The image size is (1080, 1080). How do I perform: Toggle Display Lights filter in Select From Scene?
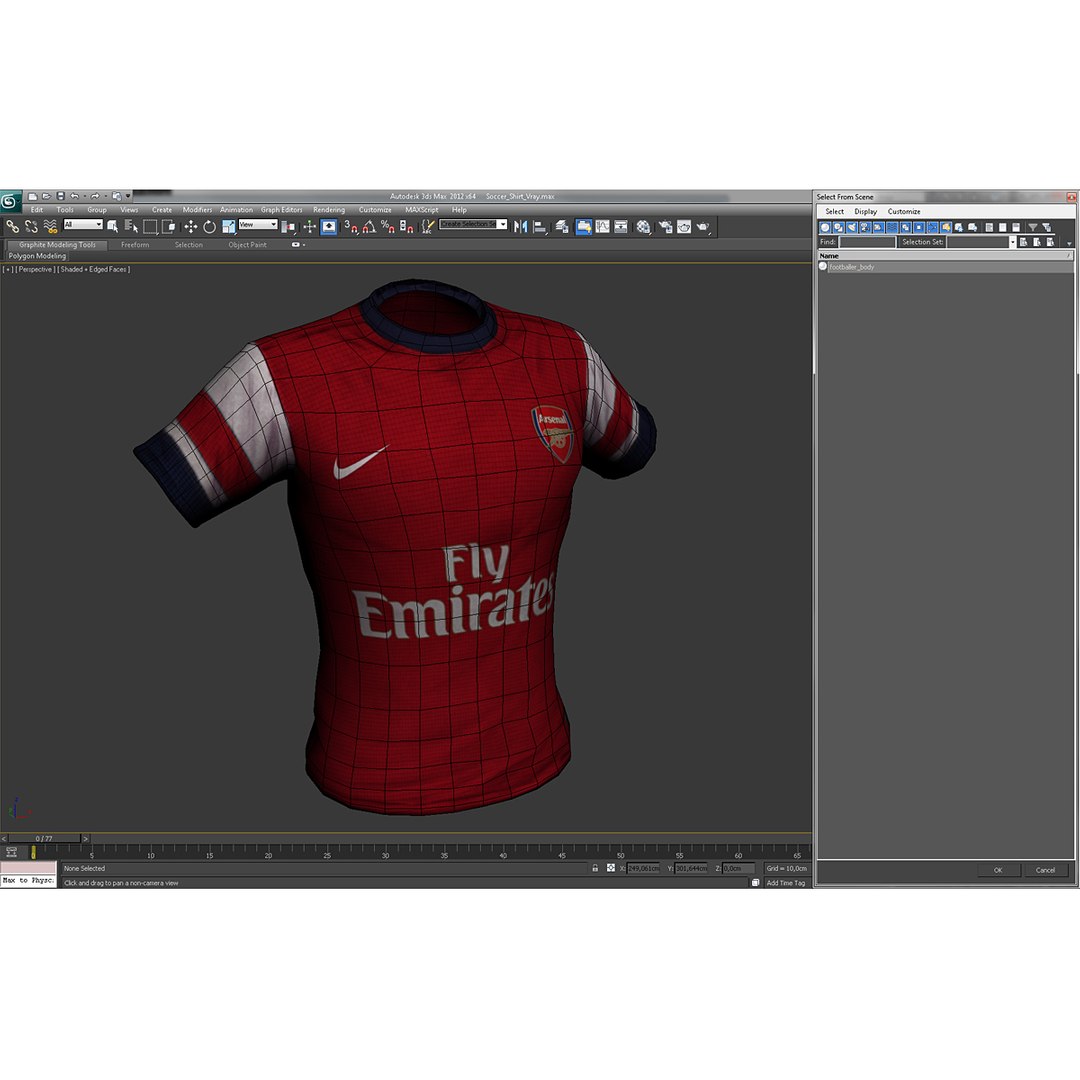tap(851, 227)
